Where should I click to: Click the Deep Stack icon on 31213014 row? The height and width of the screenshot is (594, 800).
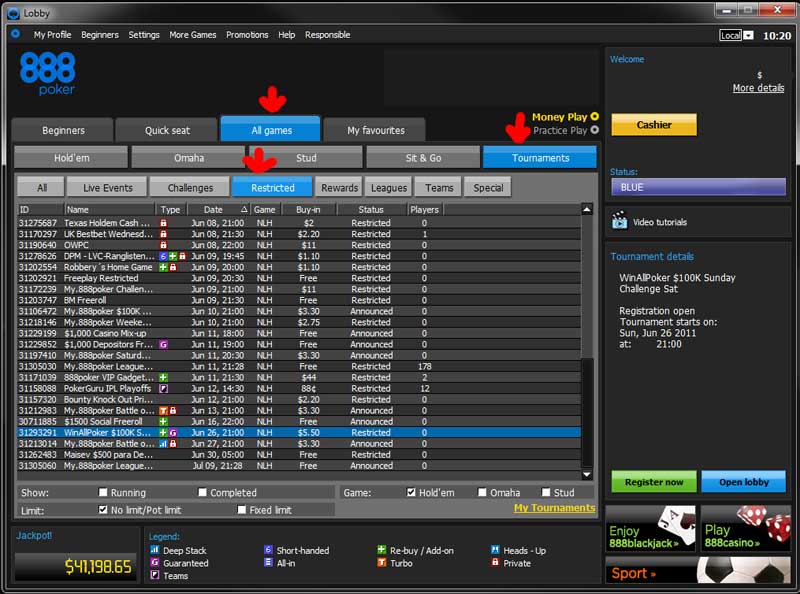pos(163,444)
